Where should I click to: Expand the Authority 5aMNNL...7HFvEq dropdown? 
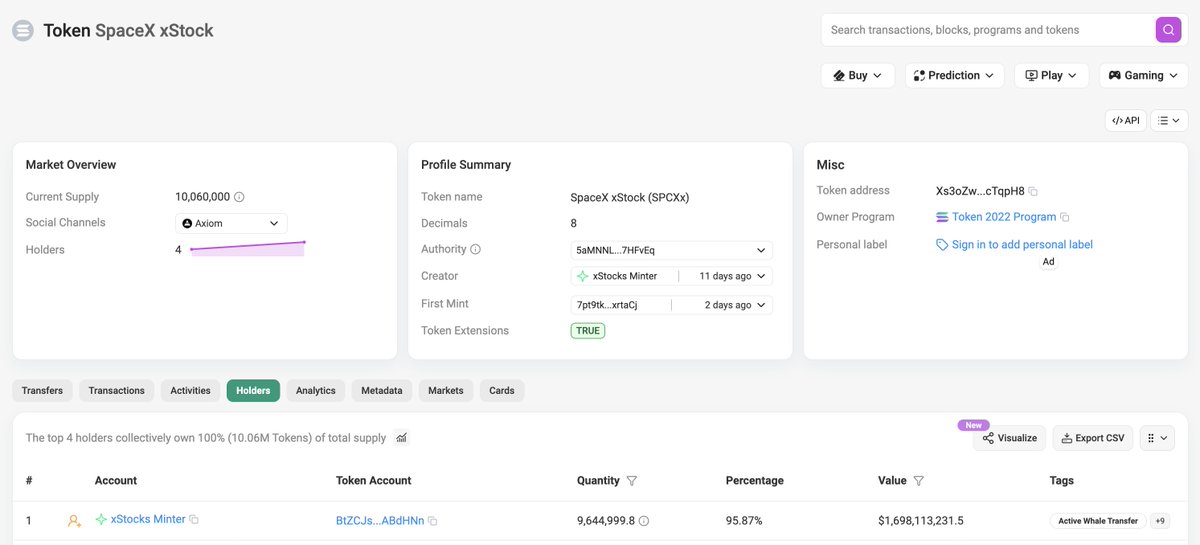point(671,250)
